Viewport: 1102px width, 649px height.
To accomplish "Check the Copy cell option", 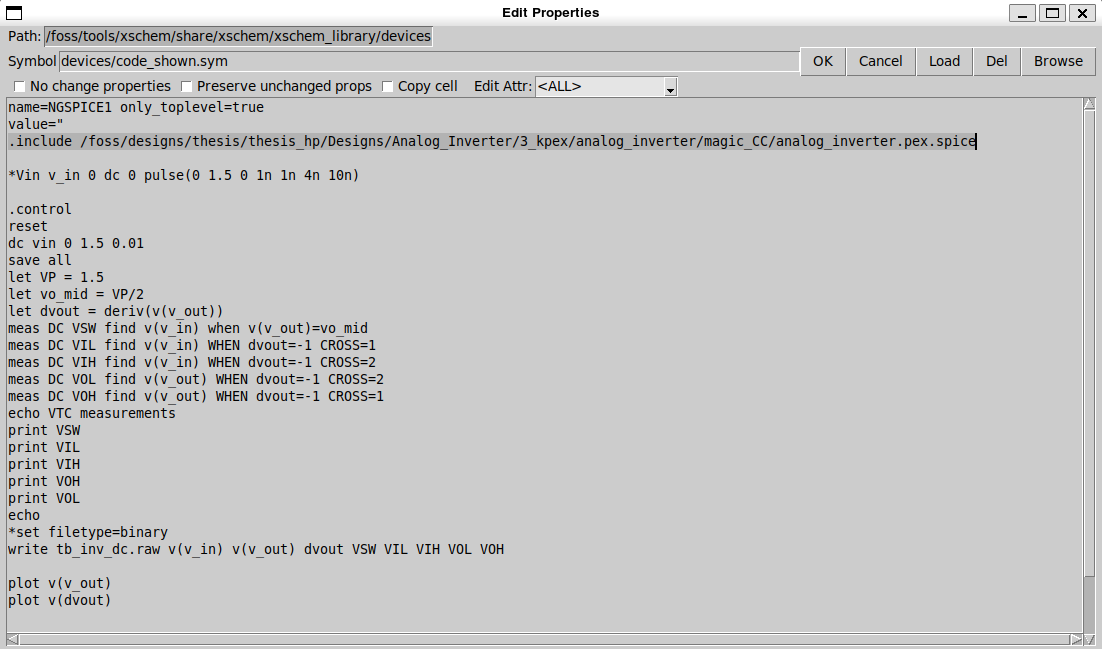I will click(x=388, y=87).
